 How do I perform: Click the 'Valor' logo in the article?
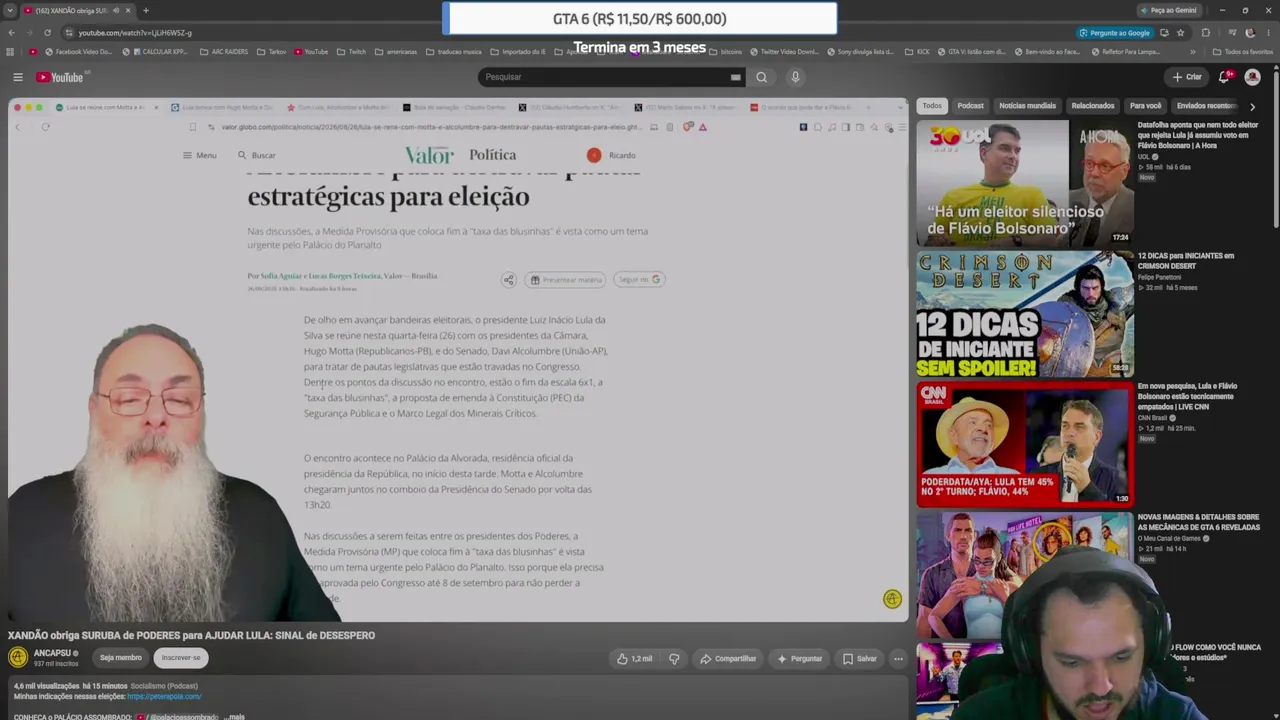429,155
